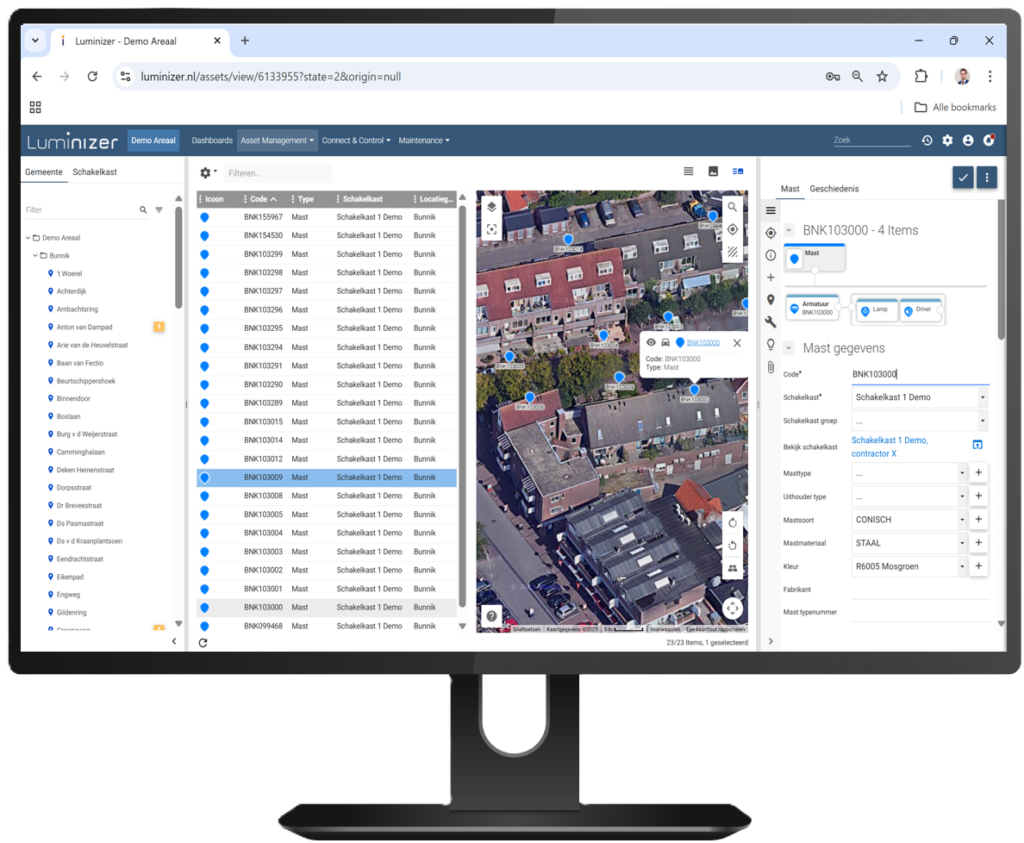Open Connect & Control menu
This screenshot has width=1024, height=843.
click(x=356, y=140)
